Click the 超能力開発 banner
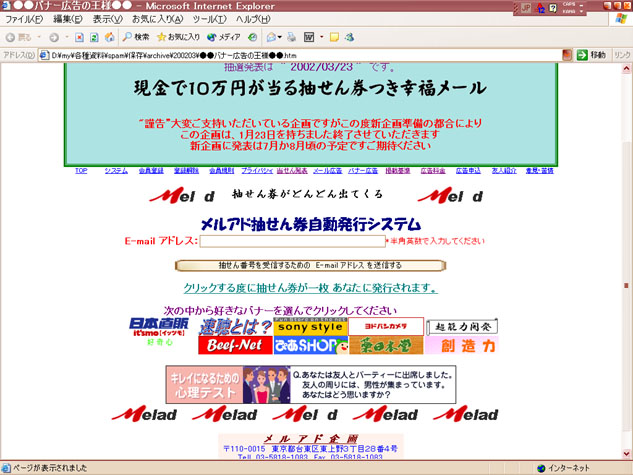The width and height of the screenshot is (633, 475). tap(462, 326)
